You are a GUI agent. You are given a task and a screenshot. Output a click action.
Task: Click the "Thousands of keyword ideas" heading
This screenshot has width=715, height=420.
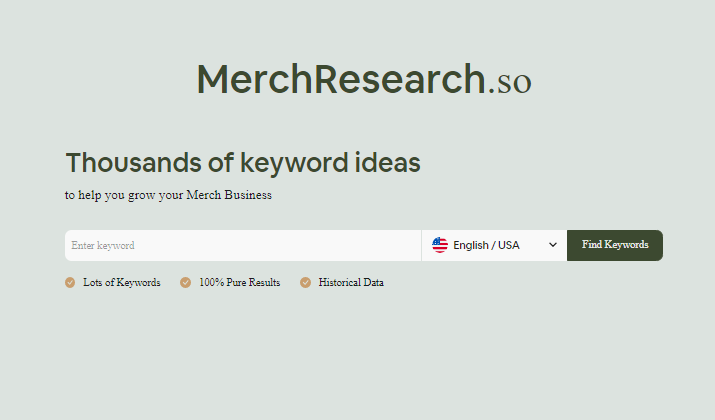243,164
